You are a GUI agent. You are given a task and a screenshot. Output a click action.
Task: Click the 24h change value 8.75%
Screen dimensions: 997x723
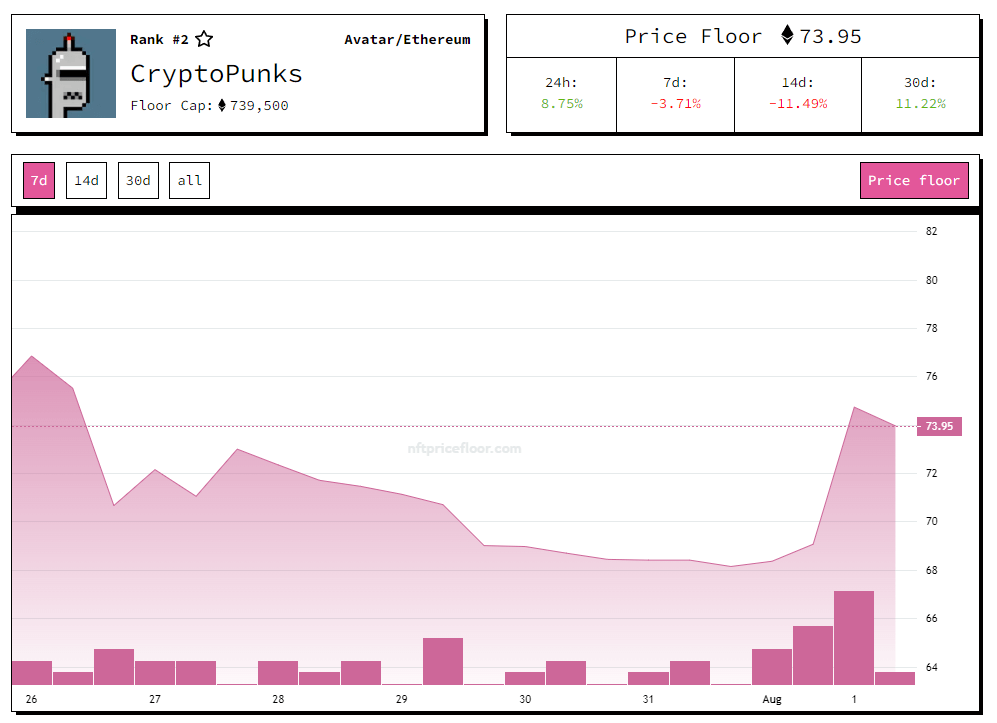(x=561, y=103)
